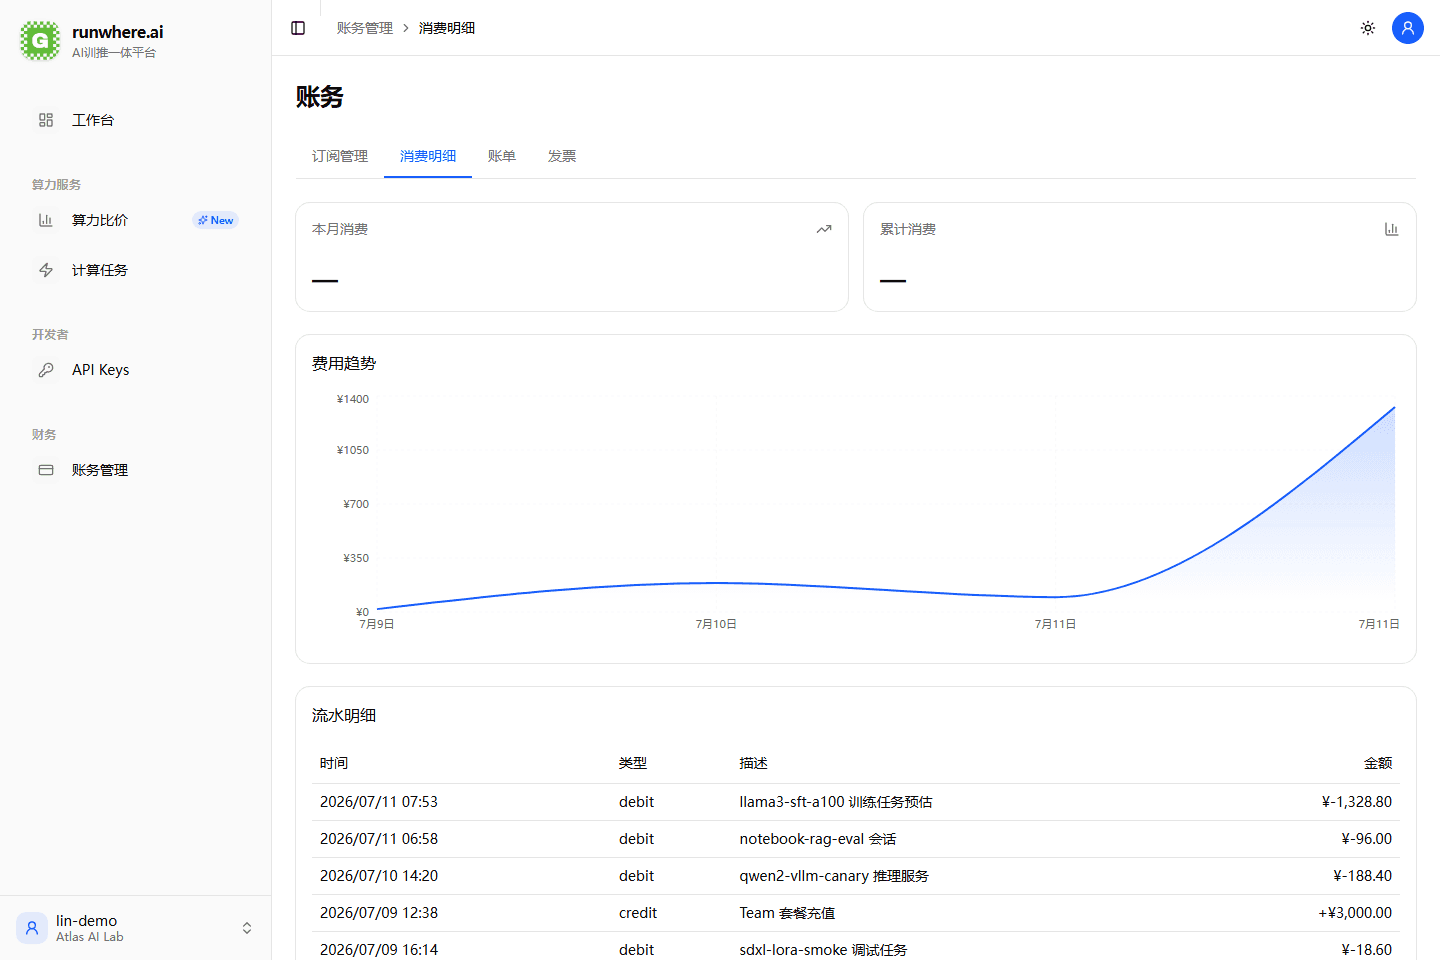Click 账务管理 breadcrumb link

[x=365, y=28]
